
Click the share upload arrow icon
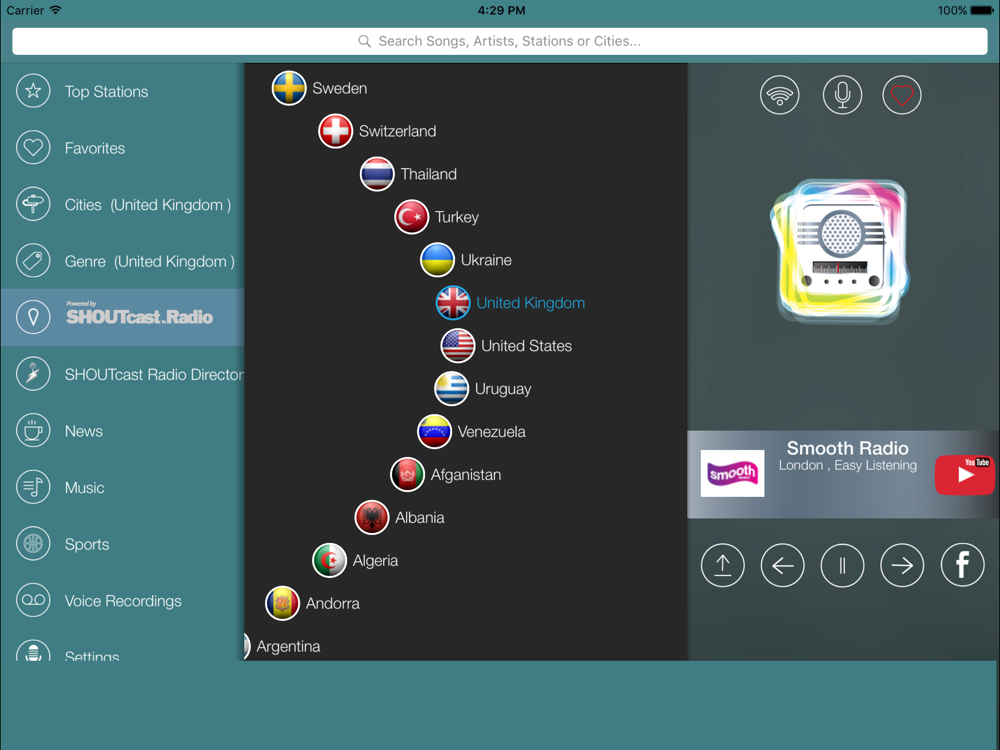(723, 565)
